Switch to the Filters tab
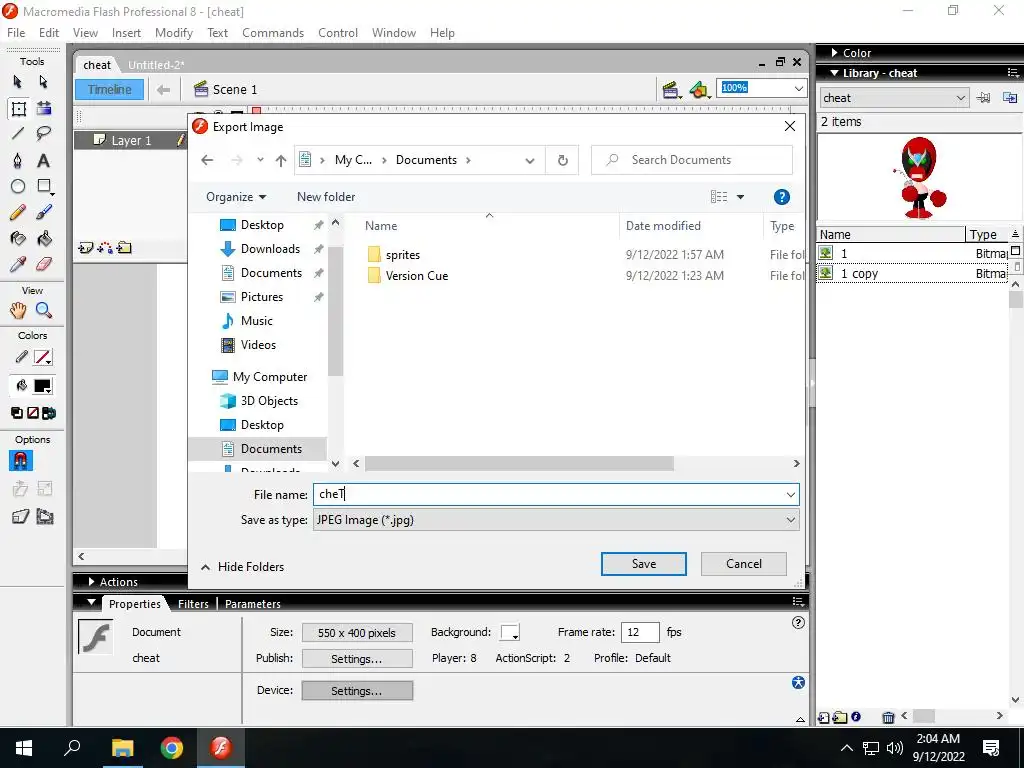The height and width of the screenshot is (768, 1024). pos(193,603)
